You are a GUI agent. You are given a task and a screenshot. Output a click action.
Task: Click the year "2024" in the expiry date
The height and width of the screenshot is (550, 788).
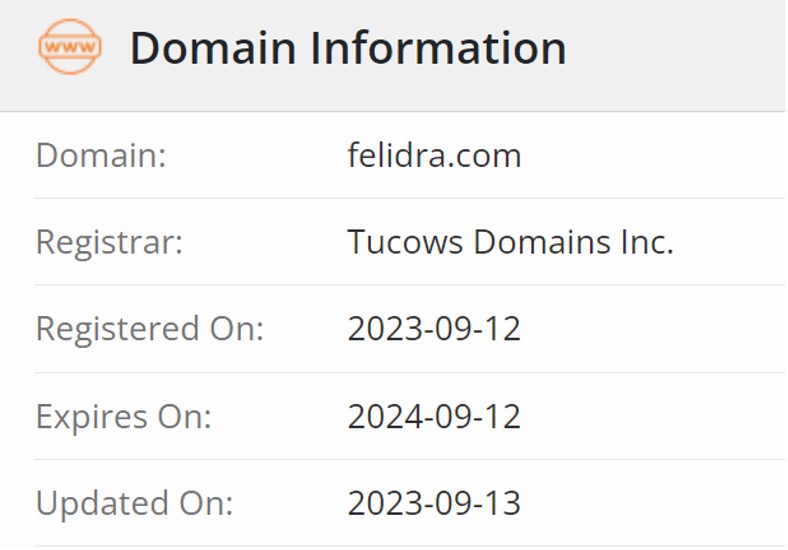click(379, 416)
